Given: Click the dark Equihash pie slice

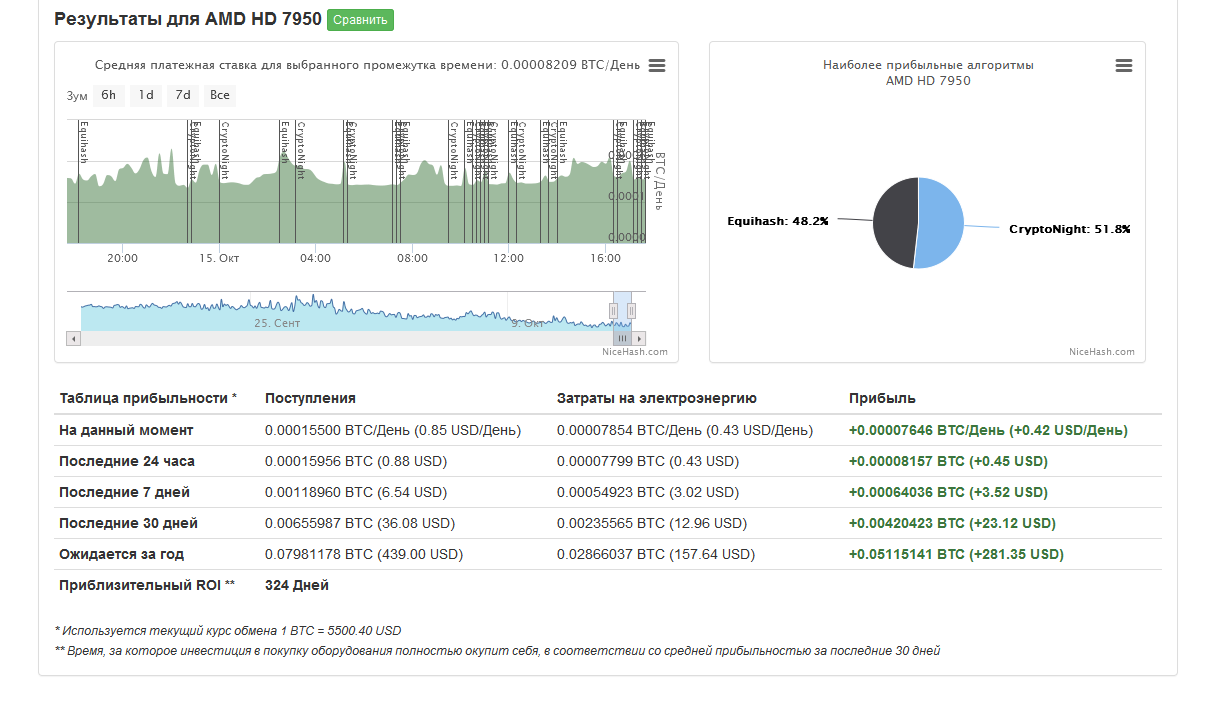Looking at the screenshot, I should (893, 222).
